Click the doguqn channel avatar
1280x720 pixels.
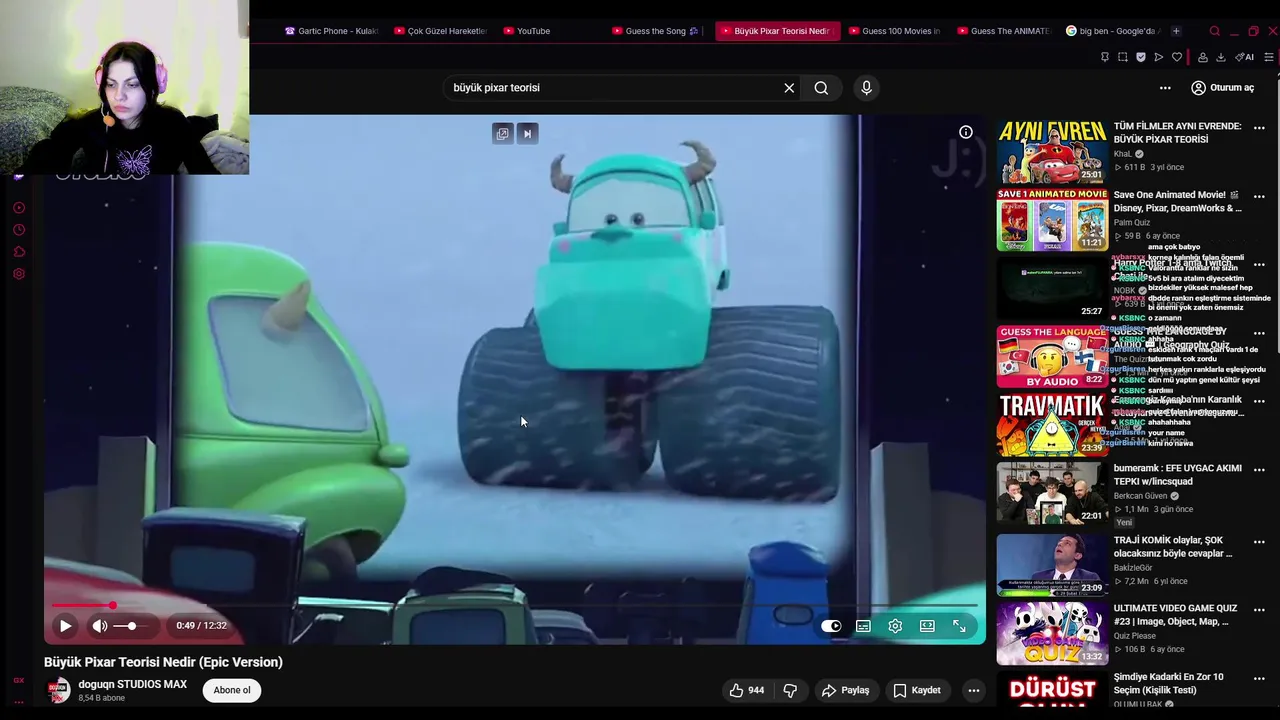(59, 690)
